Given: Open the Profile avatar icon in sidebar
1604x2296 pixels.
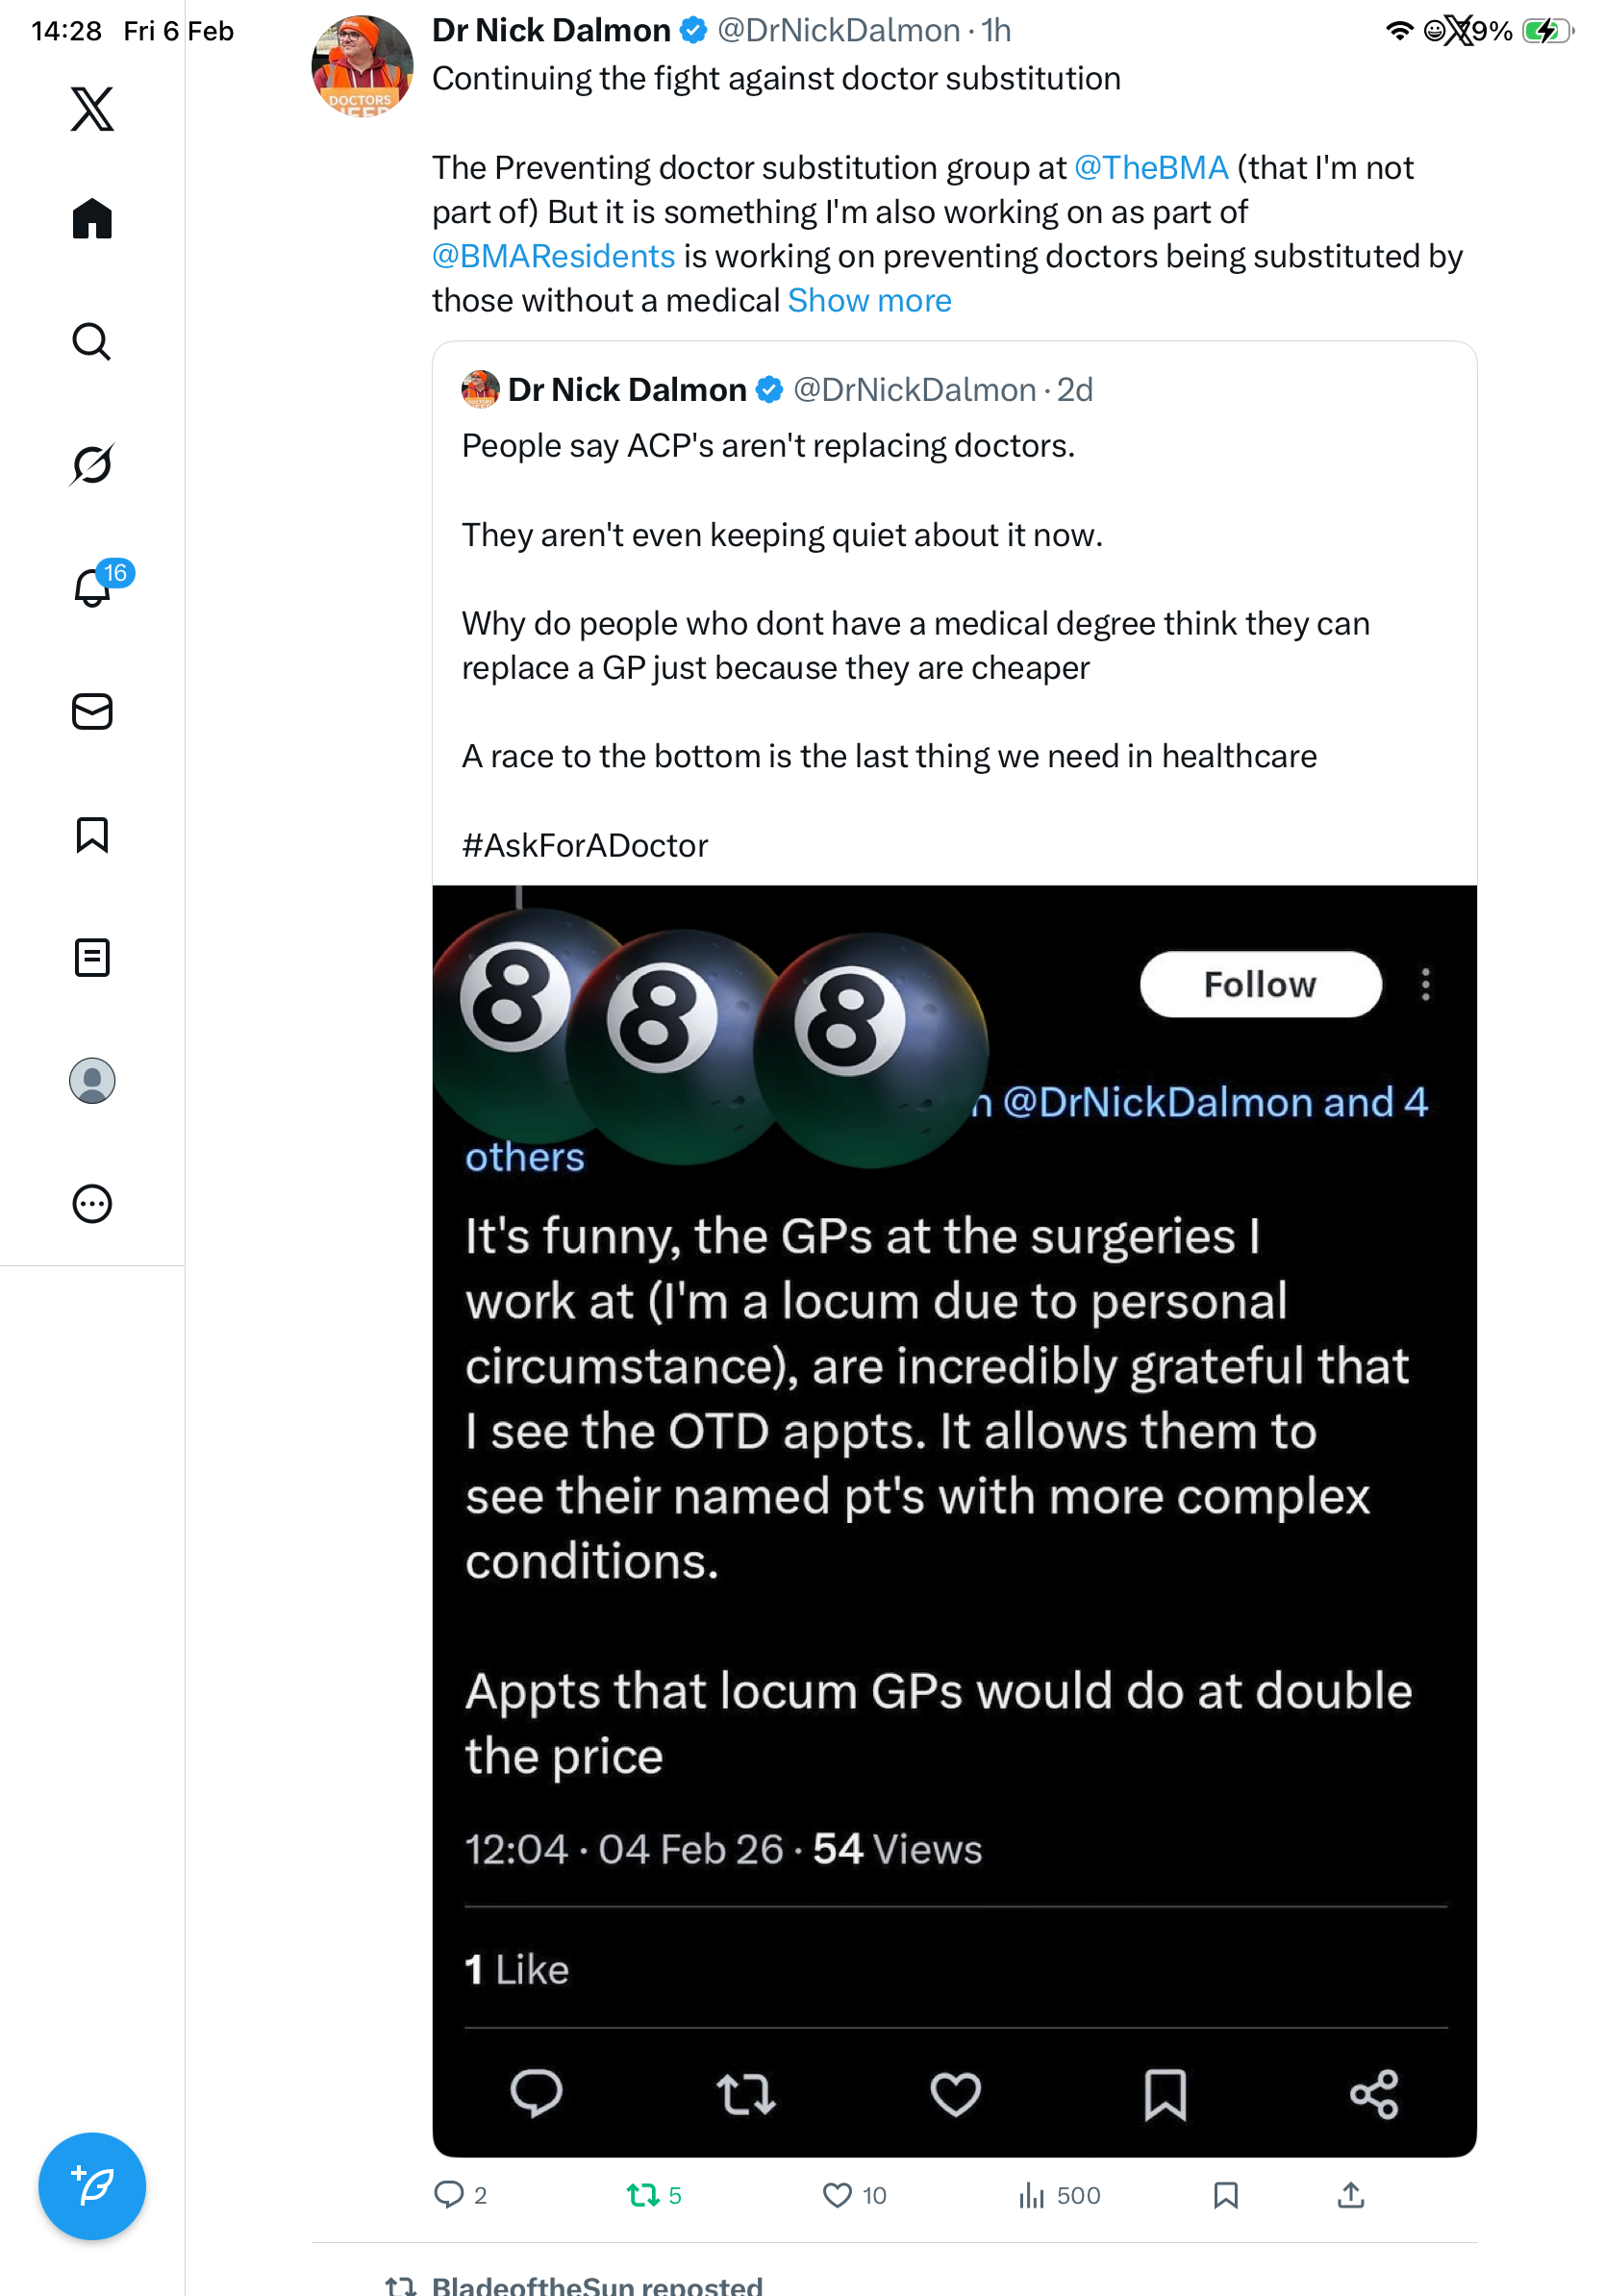Looking at the screenshot, I should (x=92, y=1080).
